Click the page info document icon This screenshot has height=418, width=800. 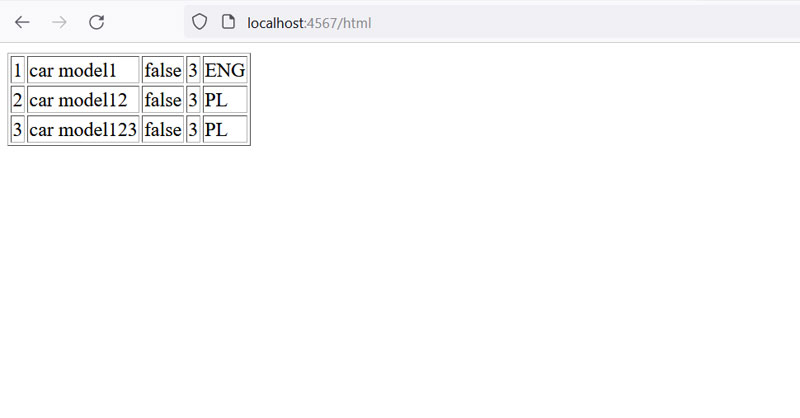[229, 22]
